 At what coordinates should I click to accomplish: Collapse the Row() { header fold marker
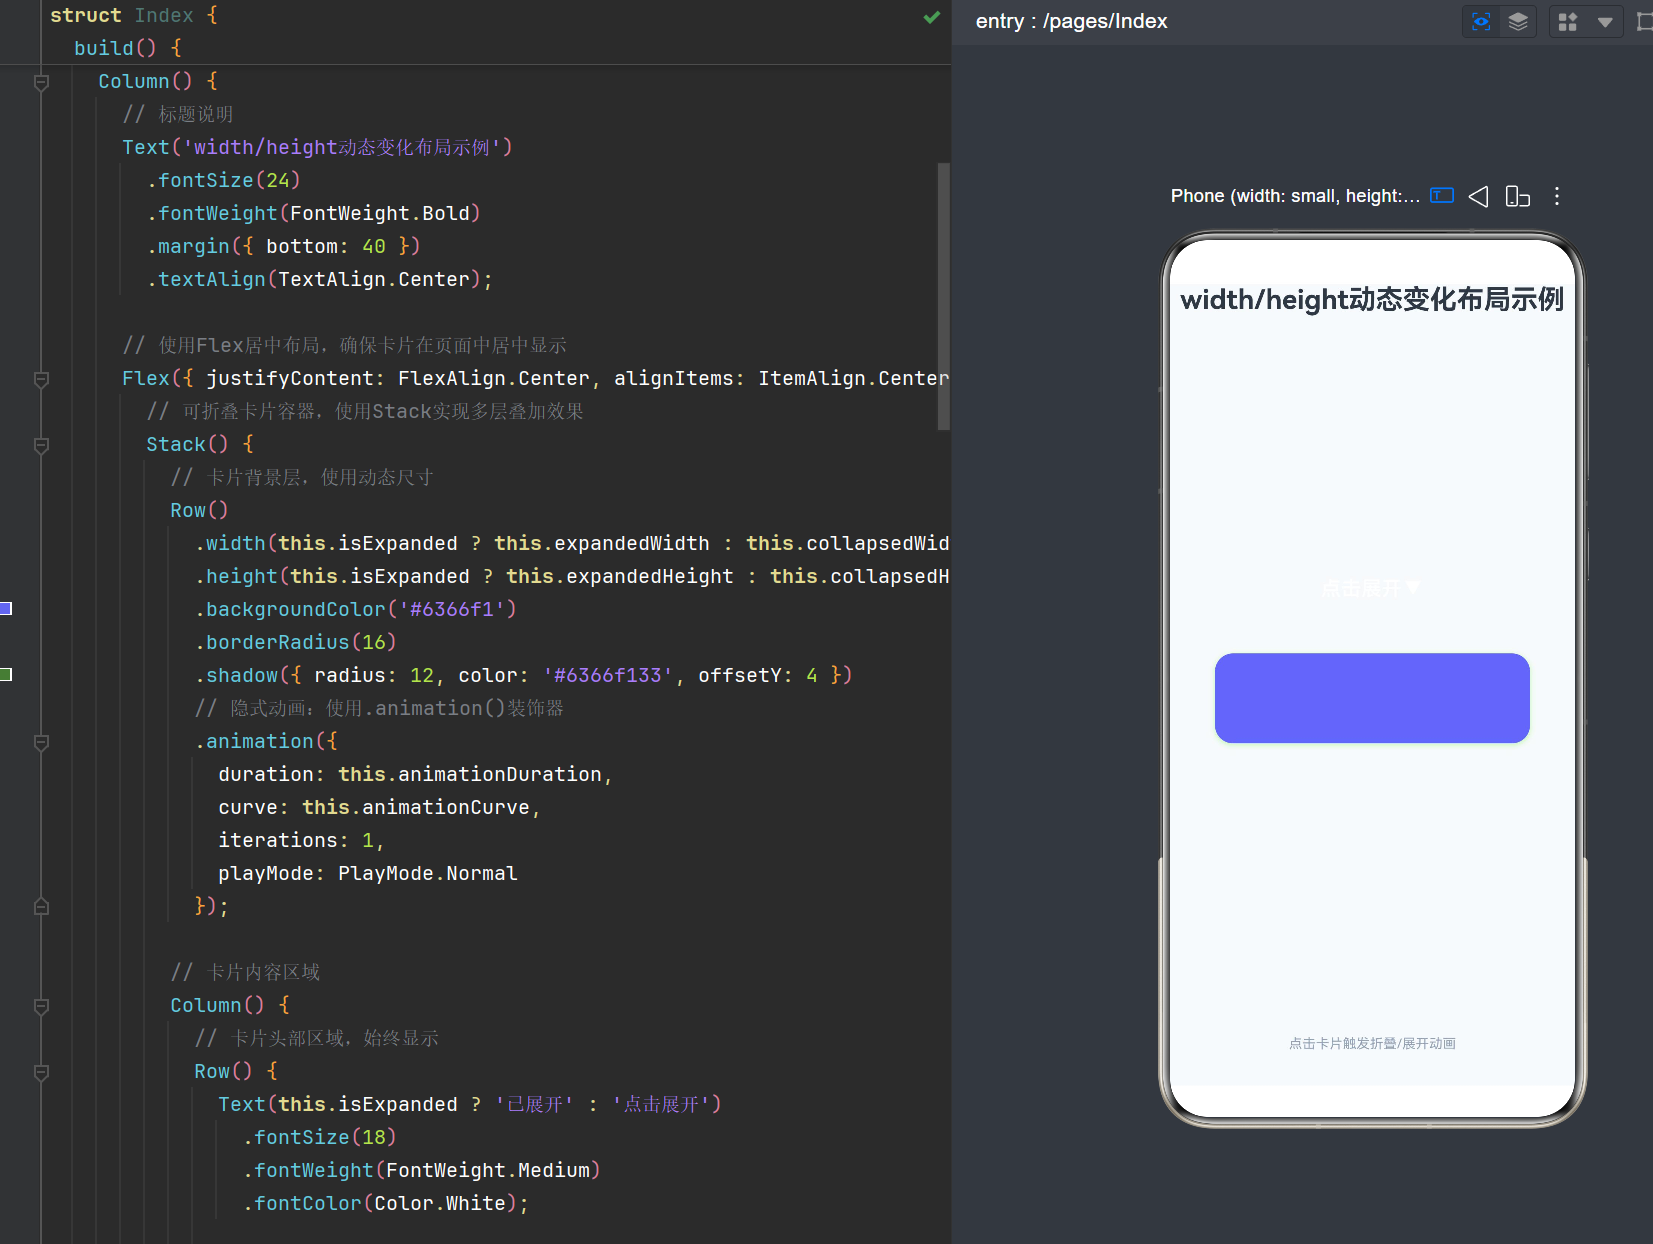pyautogui.click(x=41, y=1072)
